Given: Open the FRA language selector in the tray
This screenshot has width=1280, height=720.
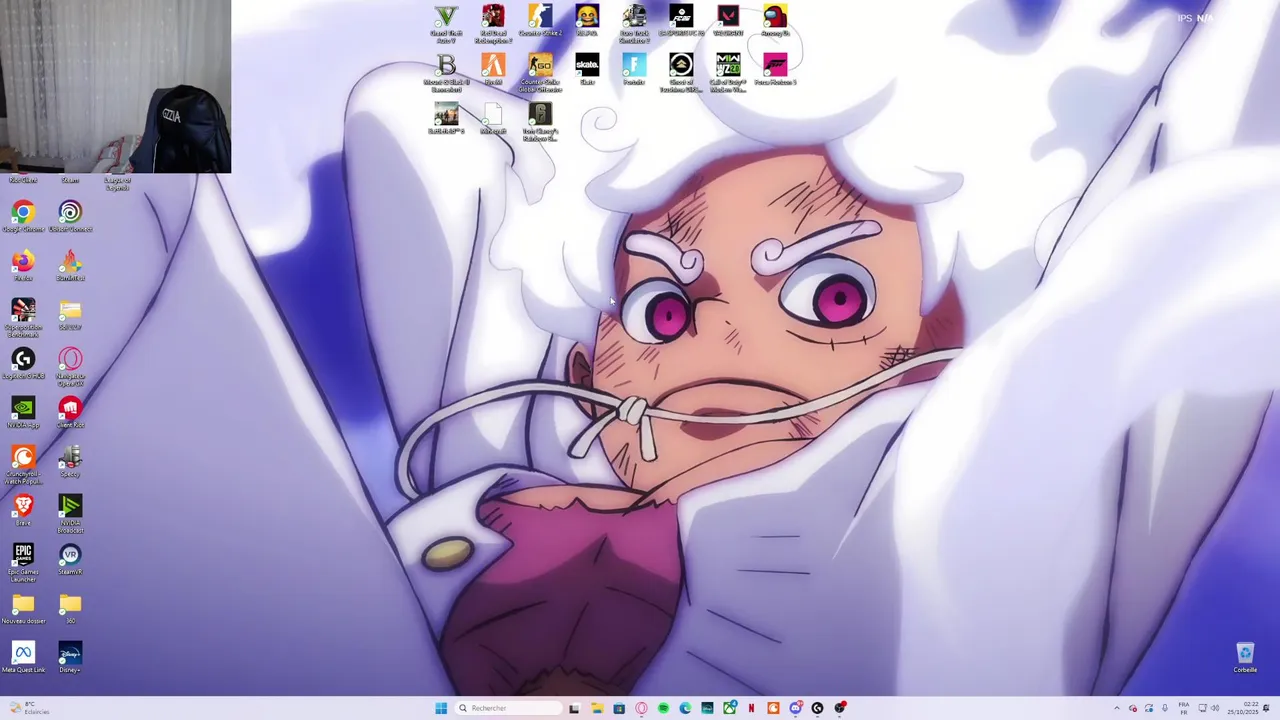Looking at the screenshot, I should [1184, 708].
